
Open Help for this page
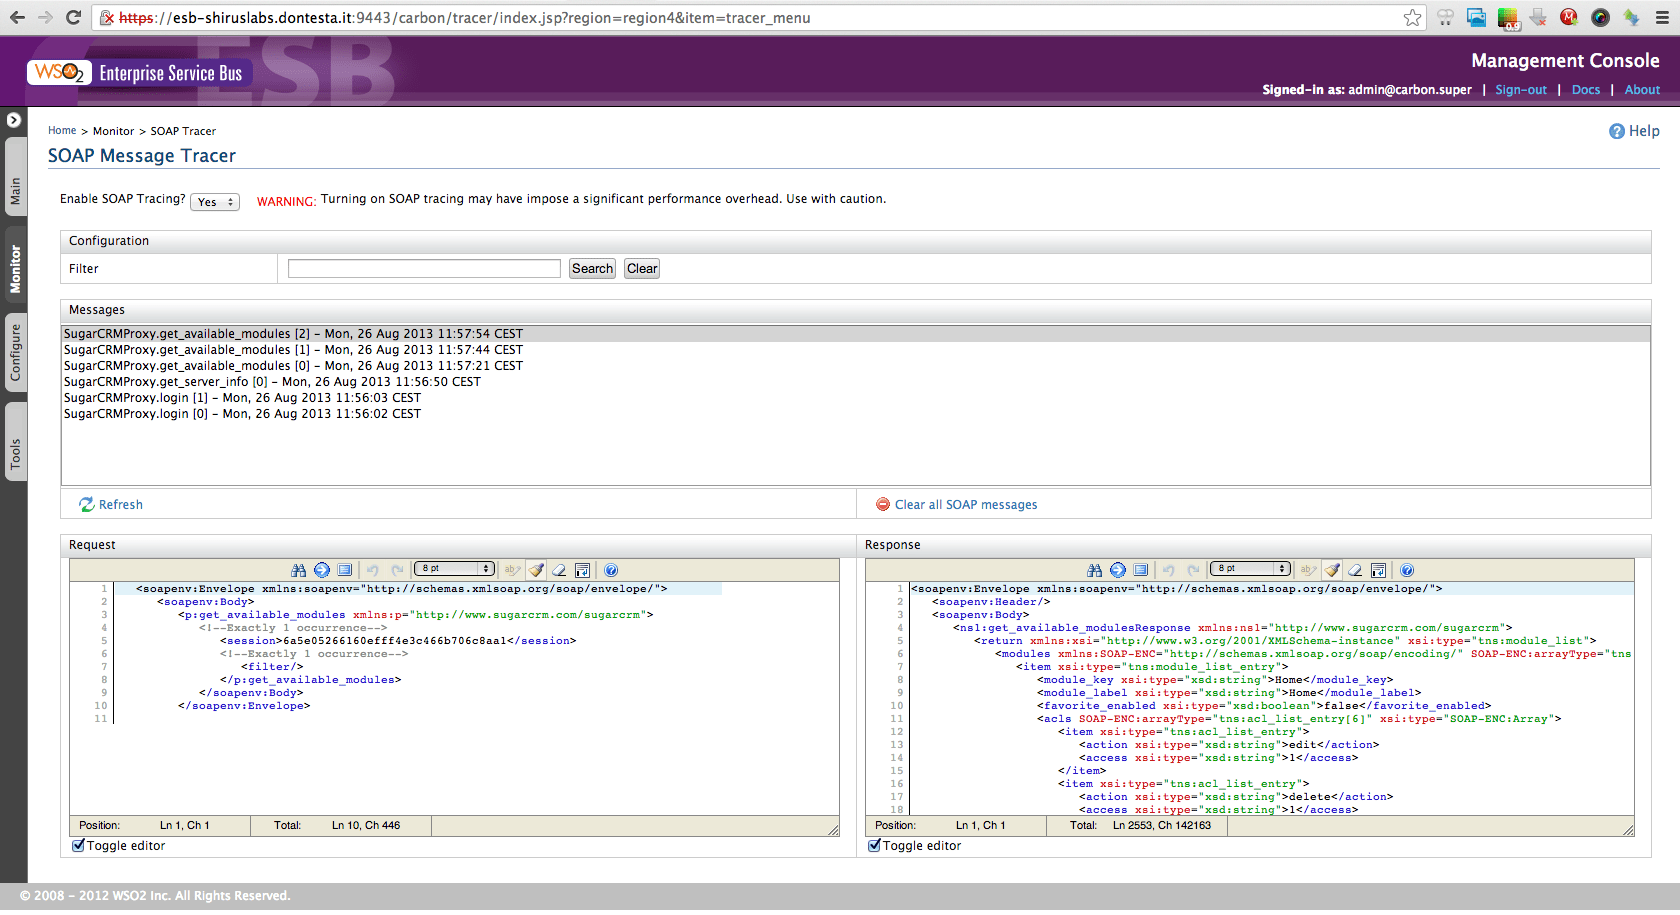pos(1634,131)
